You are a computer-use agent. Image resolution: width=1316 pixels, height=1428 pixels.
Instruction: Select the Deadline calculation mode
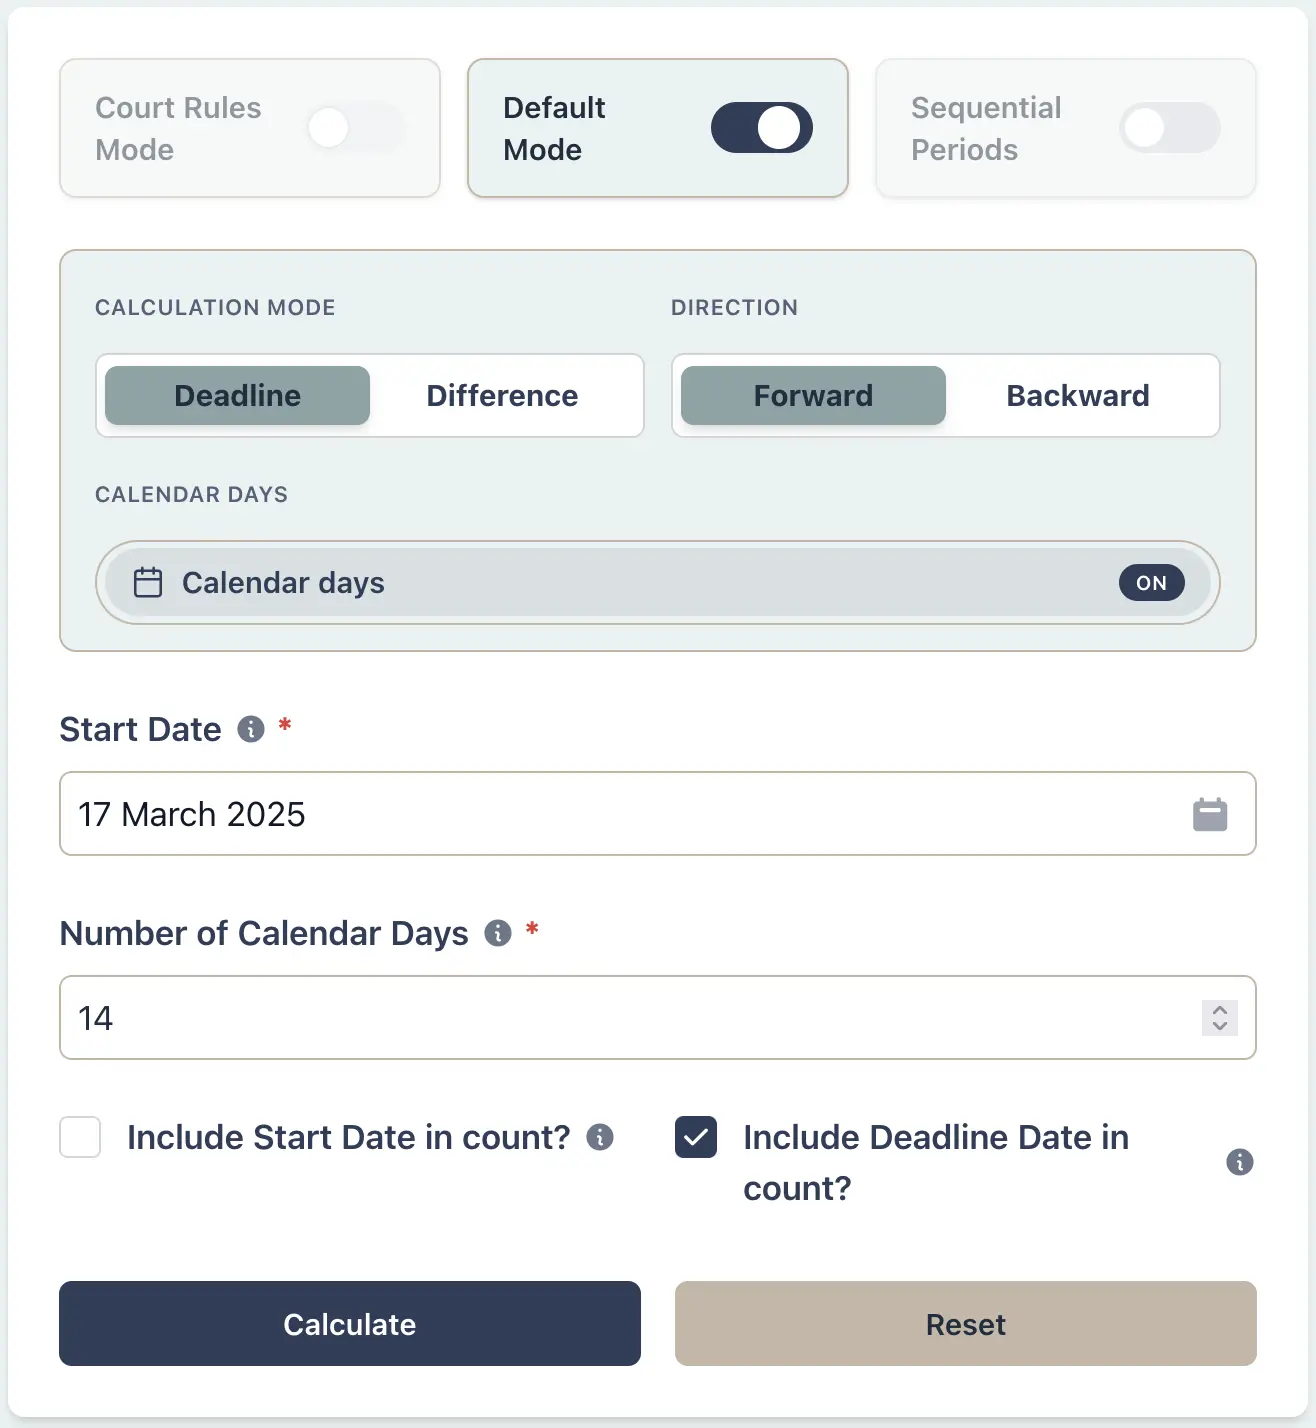236,395
